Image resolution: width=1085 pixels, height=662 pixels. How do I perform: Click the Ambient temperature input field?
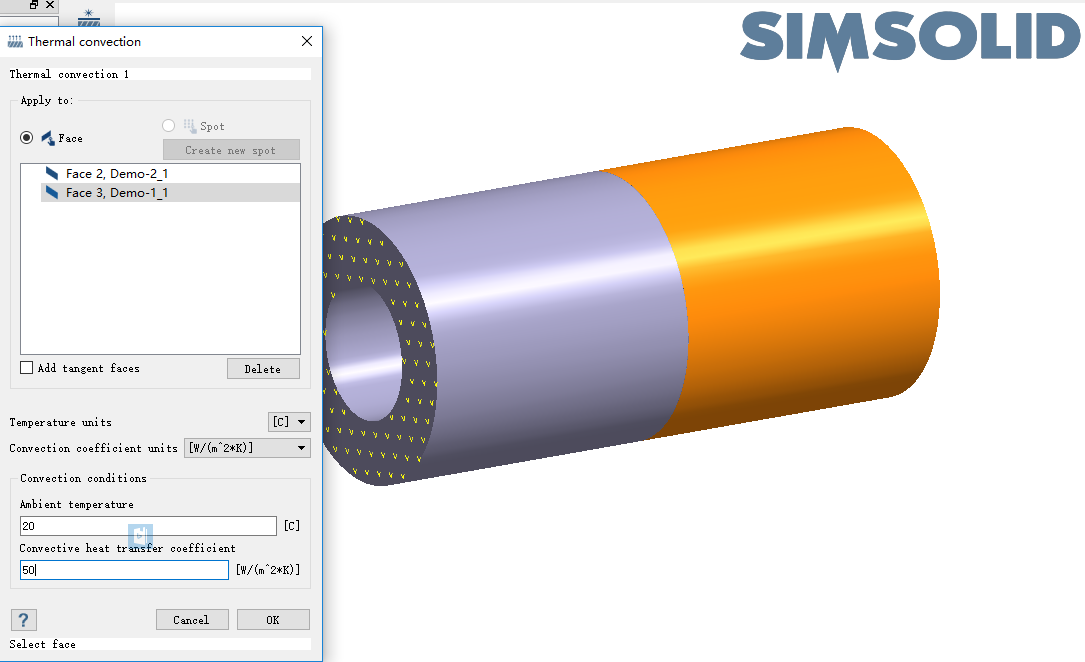(148, 525)
